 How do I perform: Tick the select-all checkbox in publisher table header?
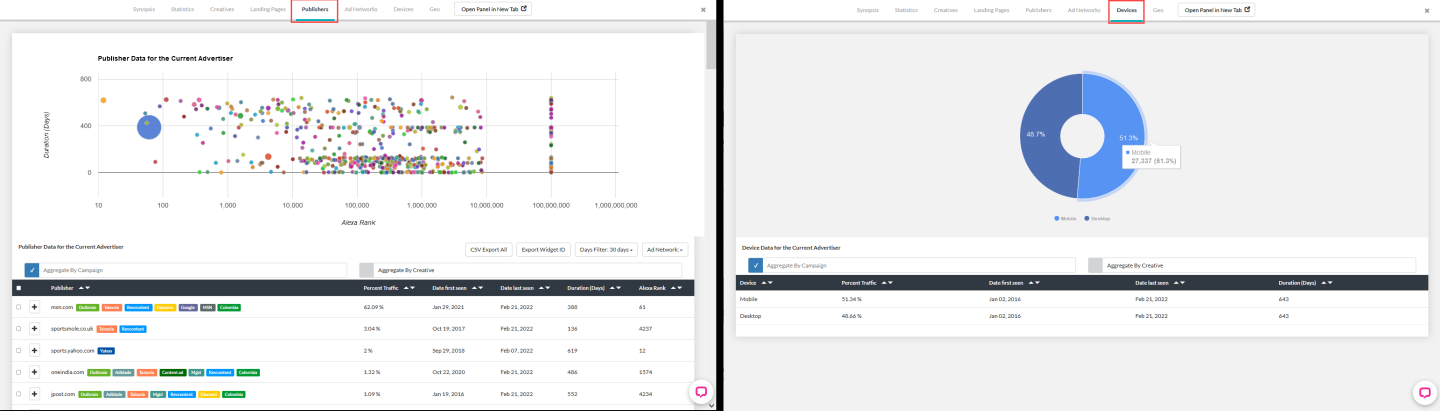18,288
